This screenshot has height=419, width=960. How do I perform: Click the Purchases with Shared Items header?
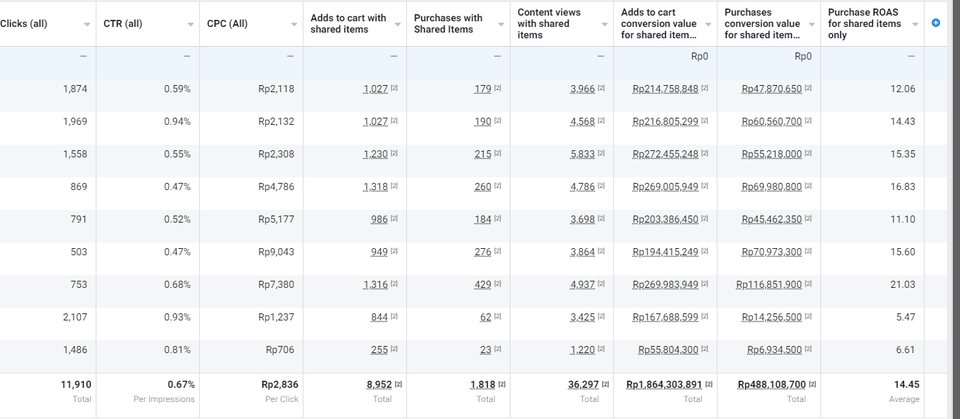[448, 23]
